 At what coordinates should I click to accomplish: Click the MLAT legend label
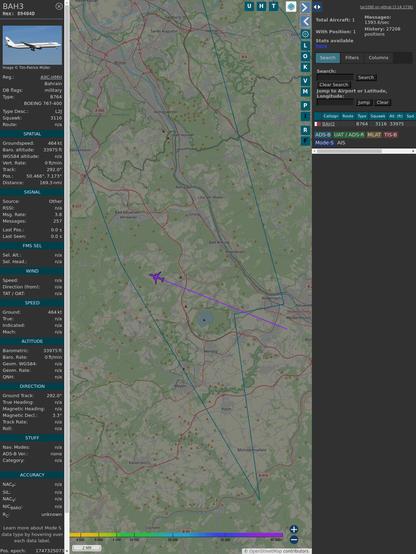[x=374, y=135]
